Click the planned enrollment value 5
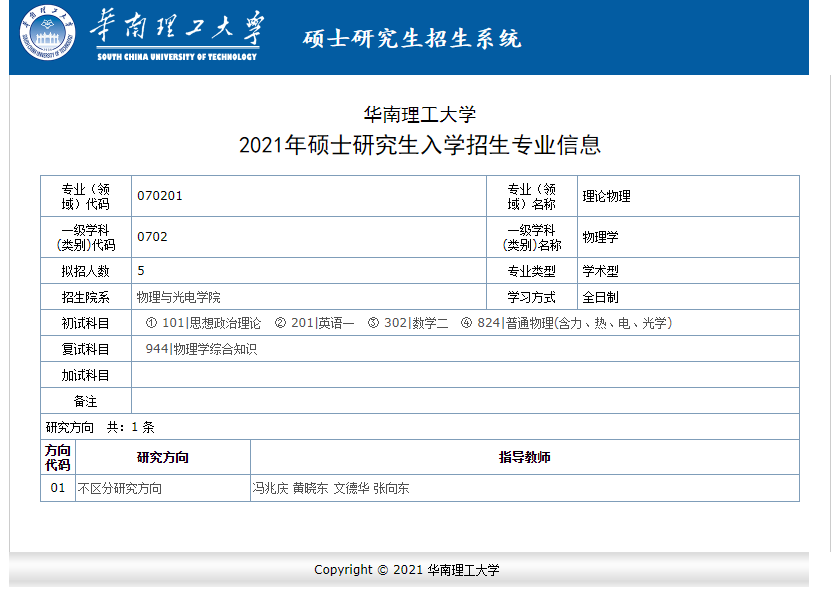This screenshot has height=606, width=833. coord(141,271)
